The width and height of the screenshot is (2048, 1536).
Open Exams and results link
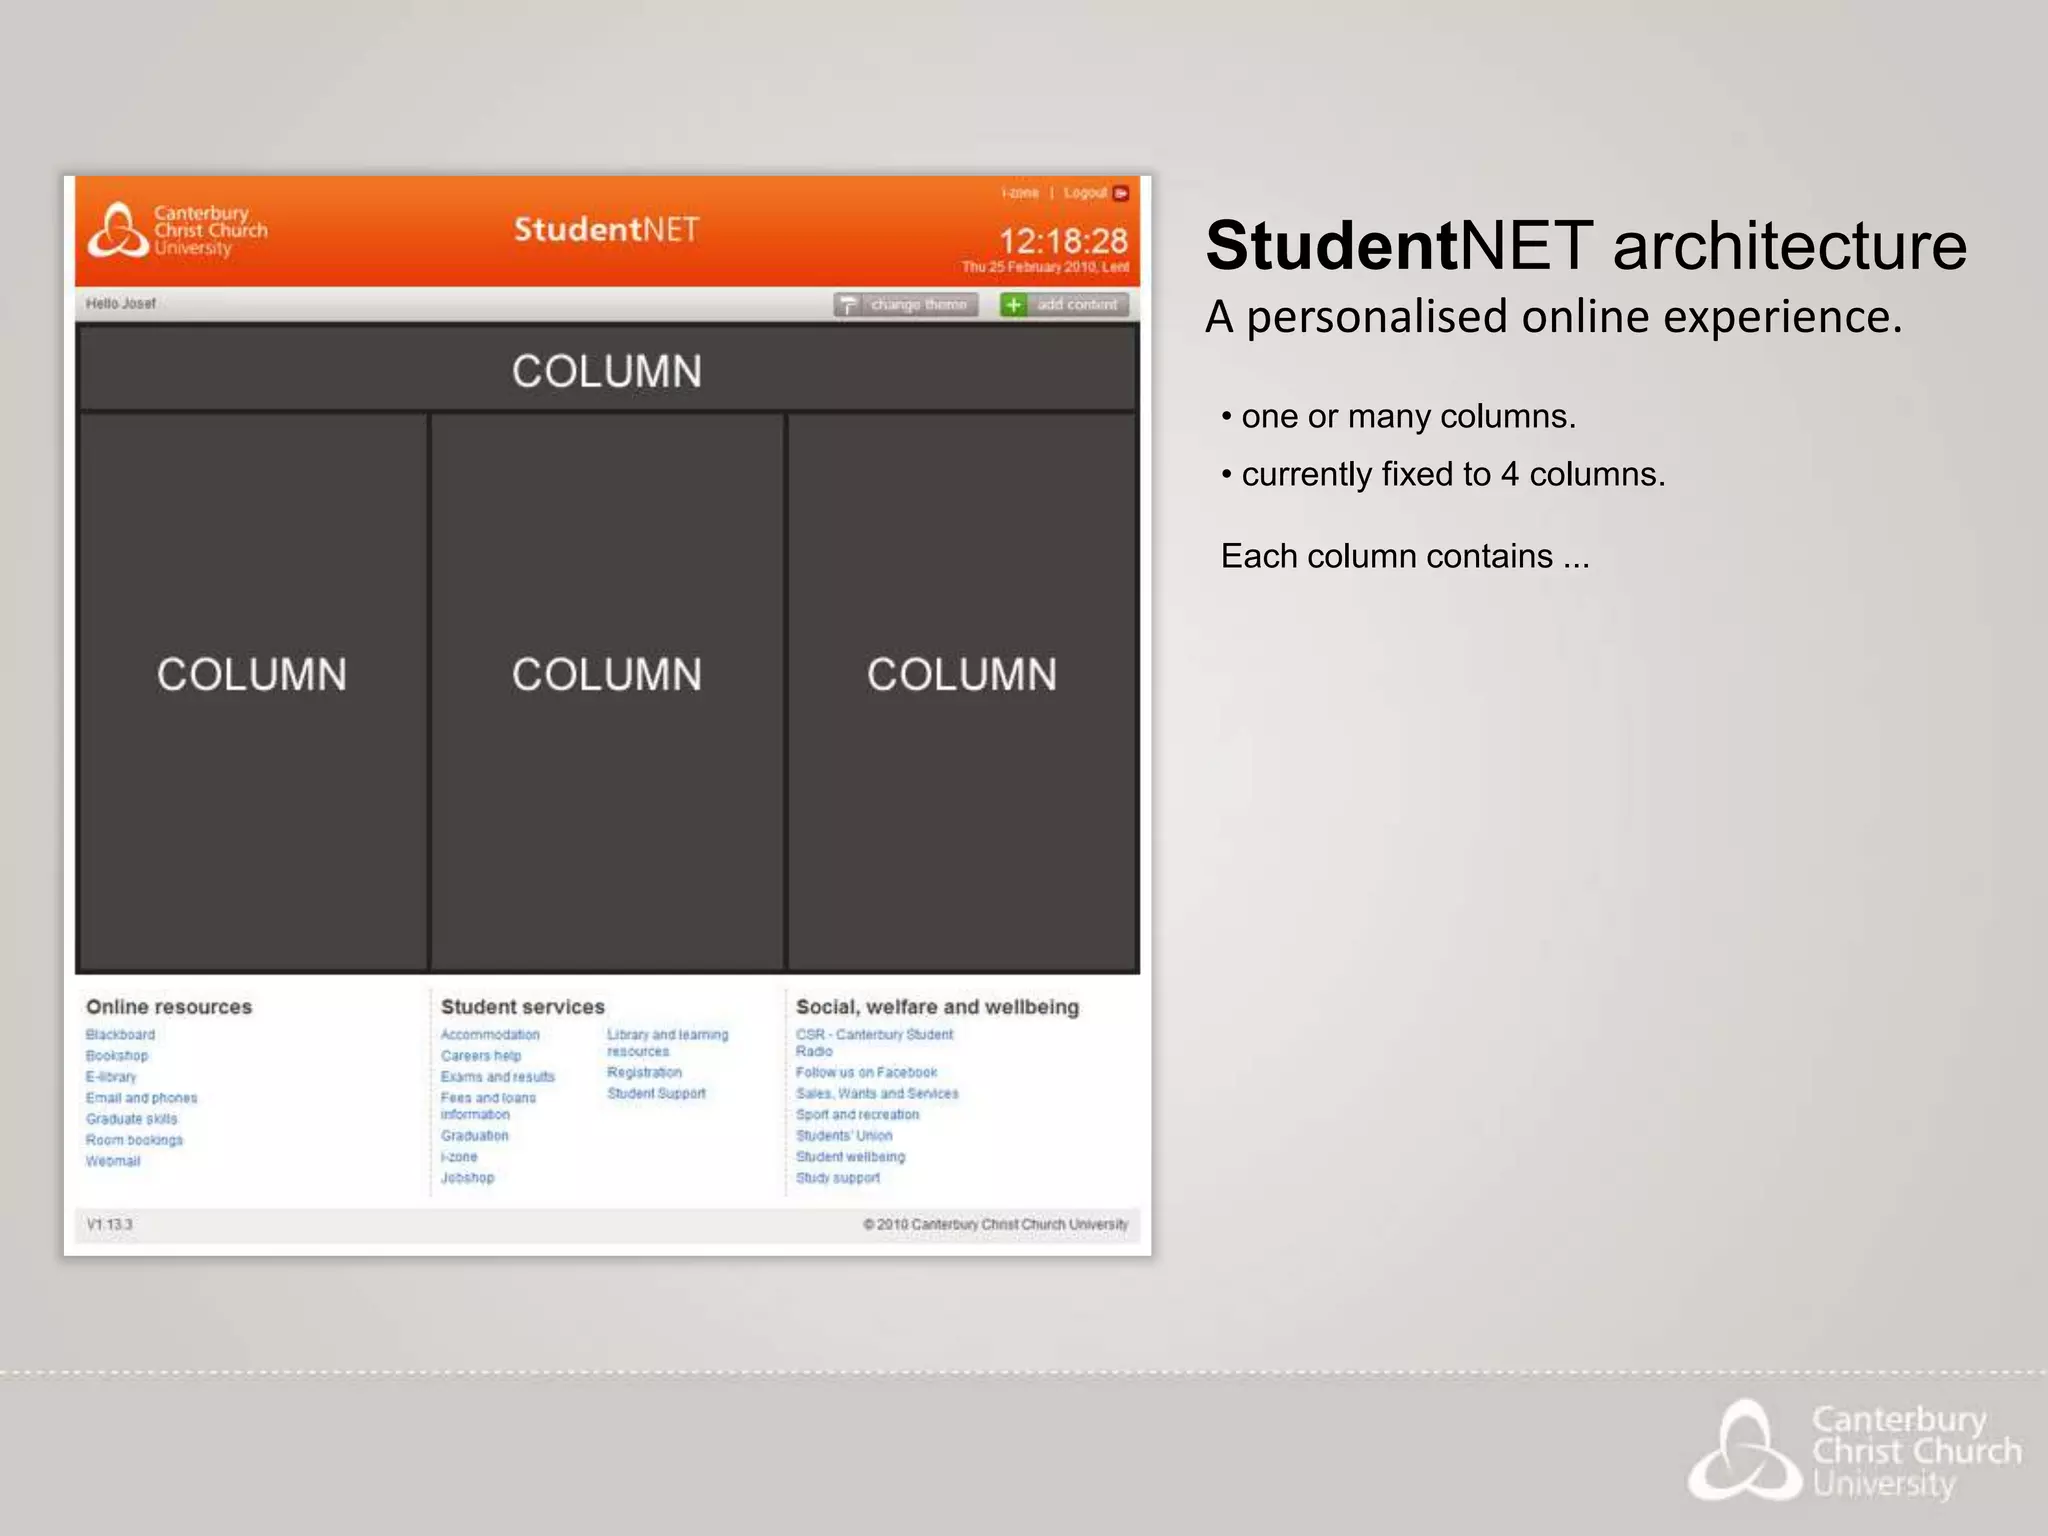[x=497, y=1077]
